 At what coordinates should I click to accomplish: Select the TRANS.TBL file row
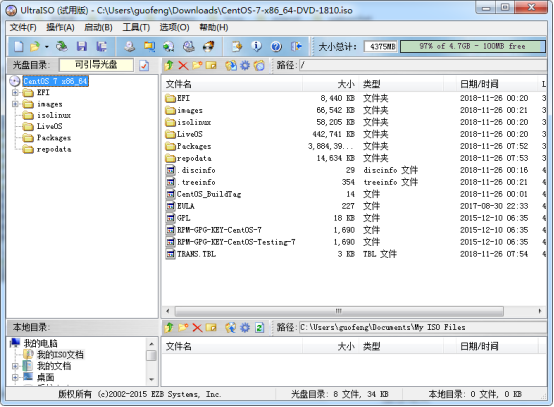click(x=354, y=254)
